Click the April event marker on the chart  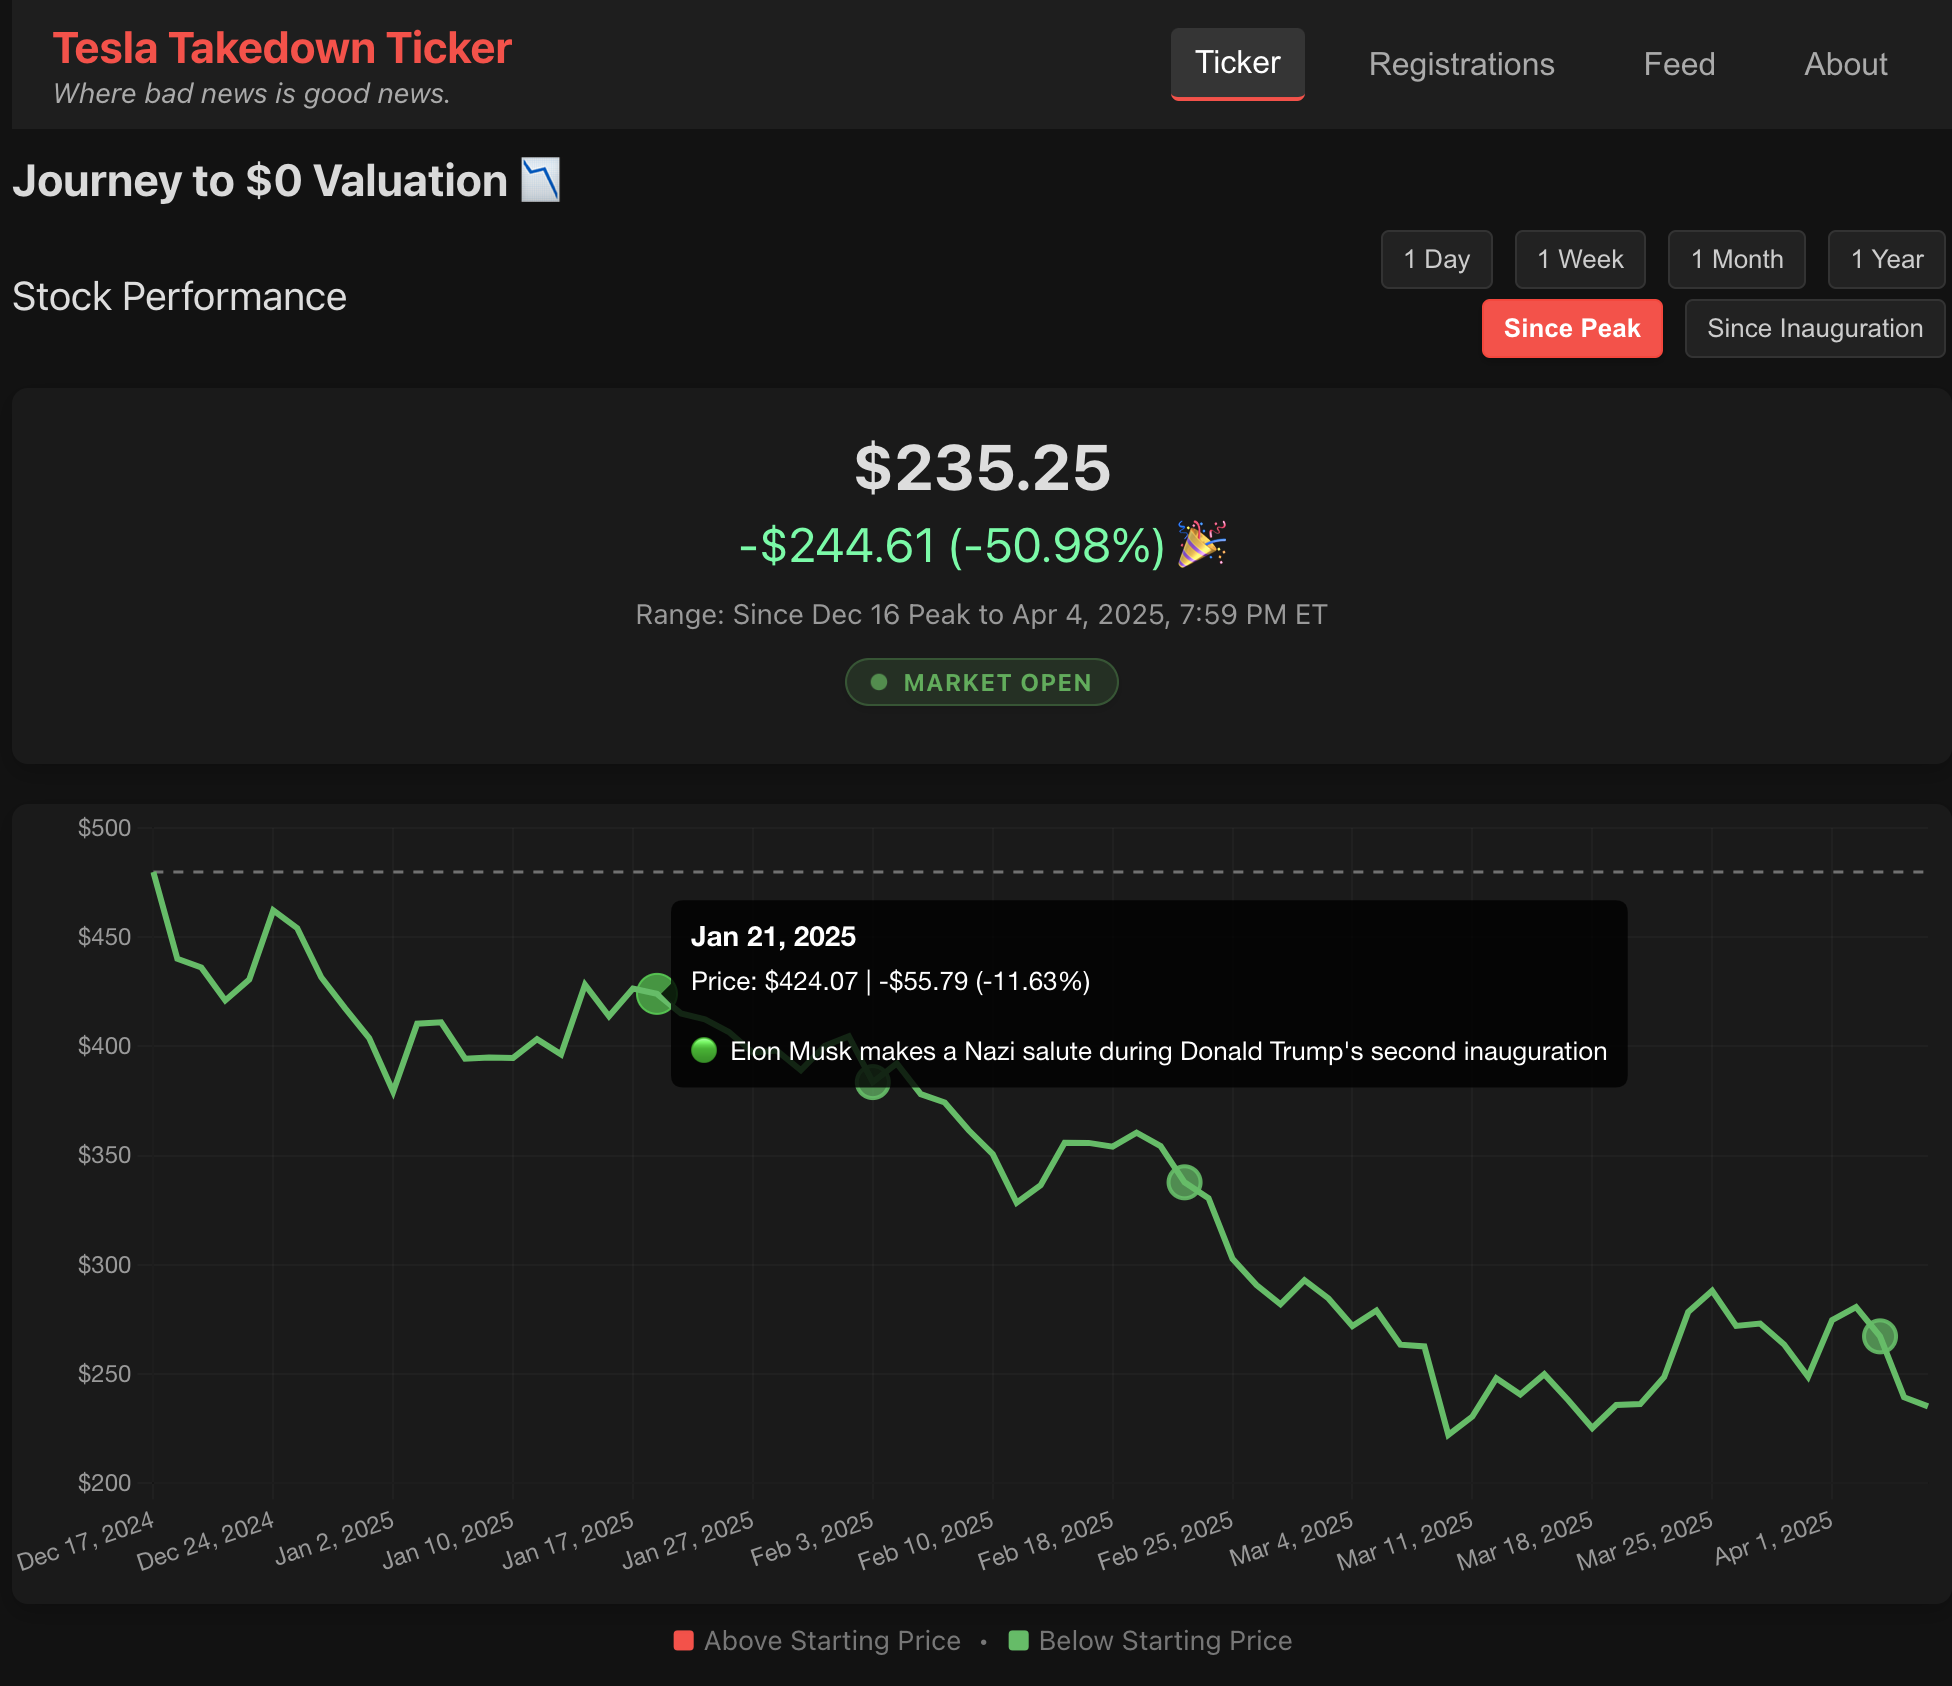(x=1880, y=1336)
